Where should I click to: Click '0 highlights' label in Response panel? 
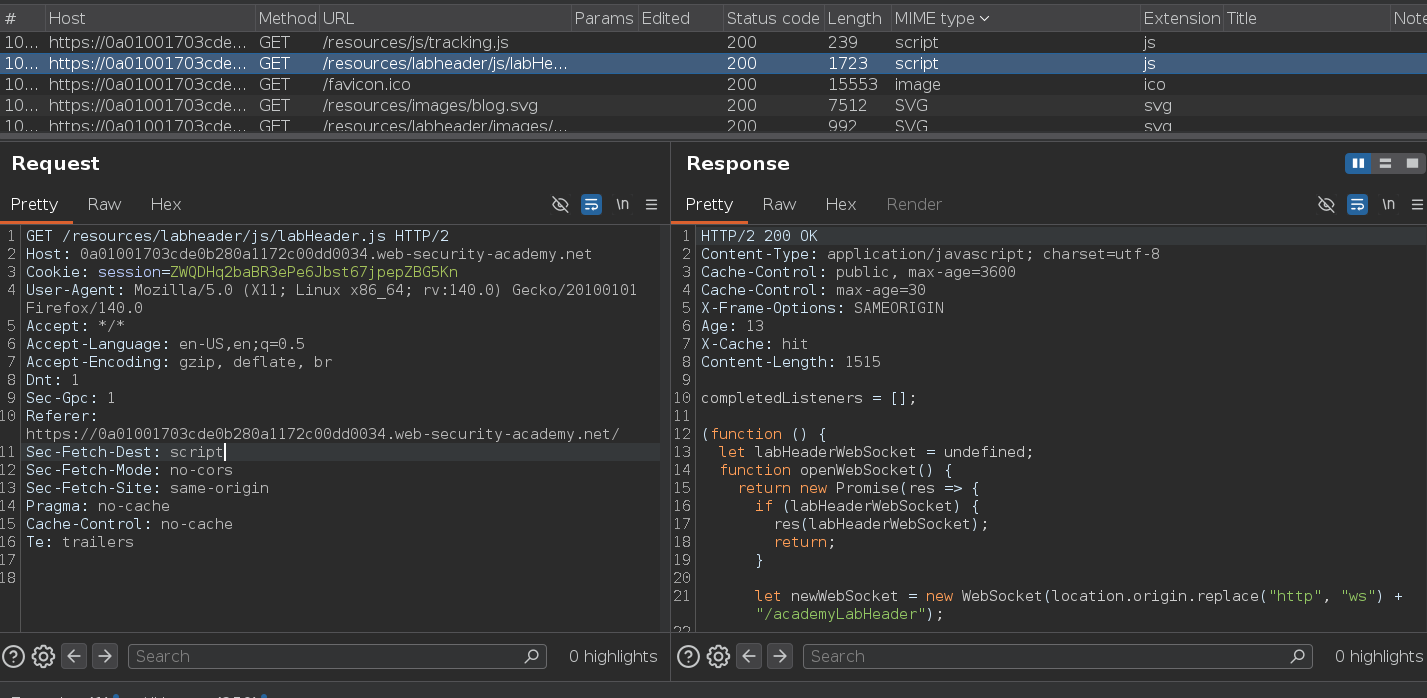coord(1379,656)
